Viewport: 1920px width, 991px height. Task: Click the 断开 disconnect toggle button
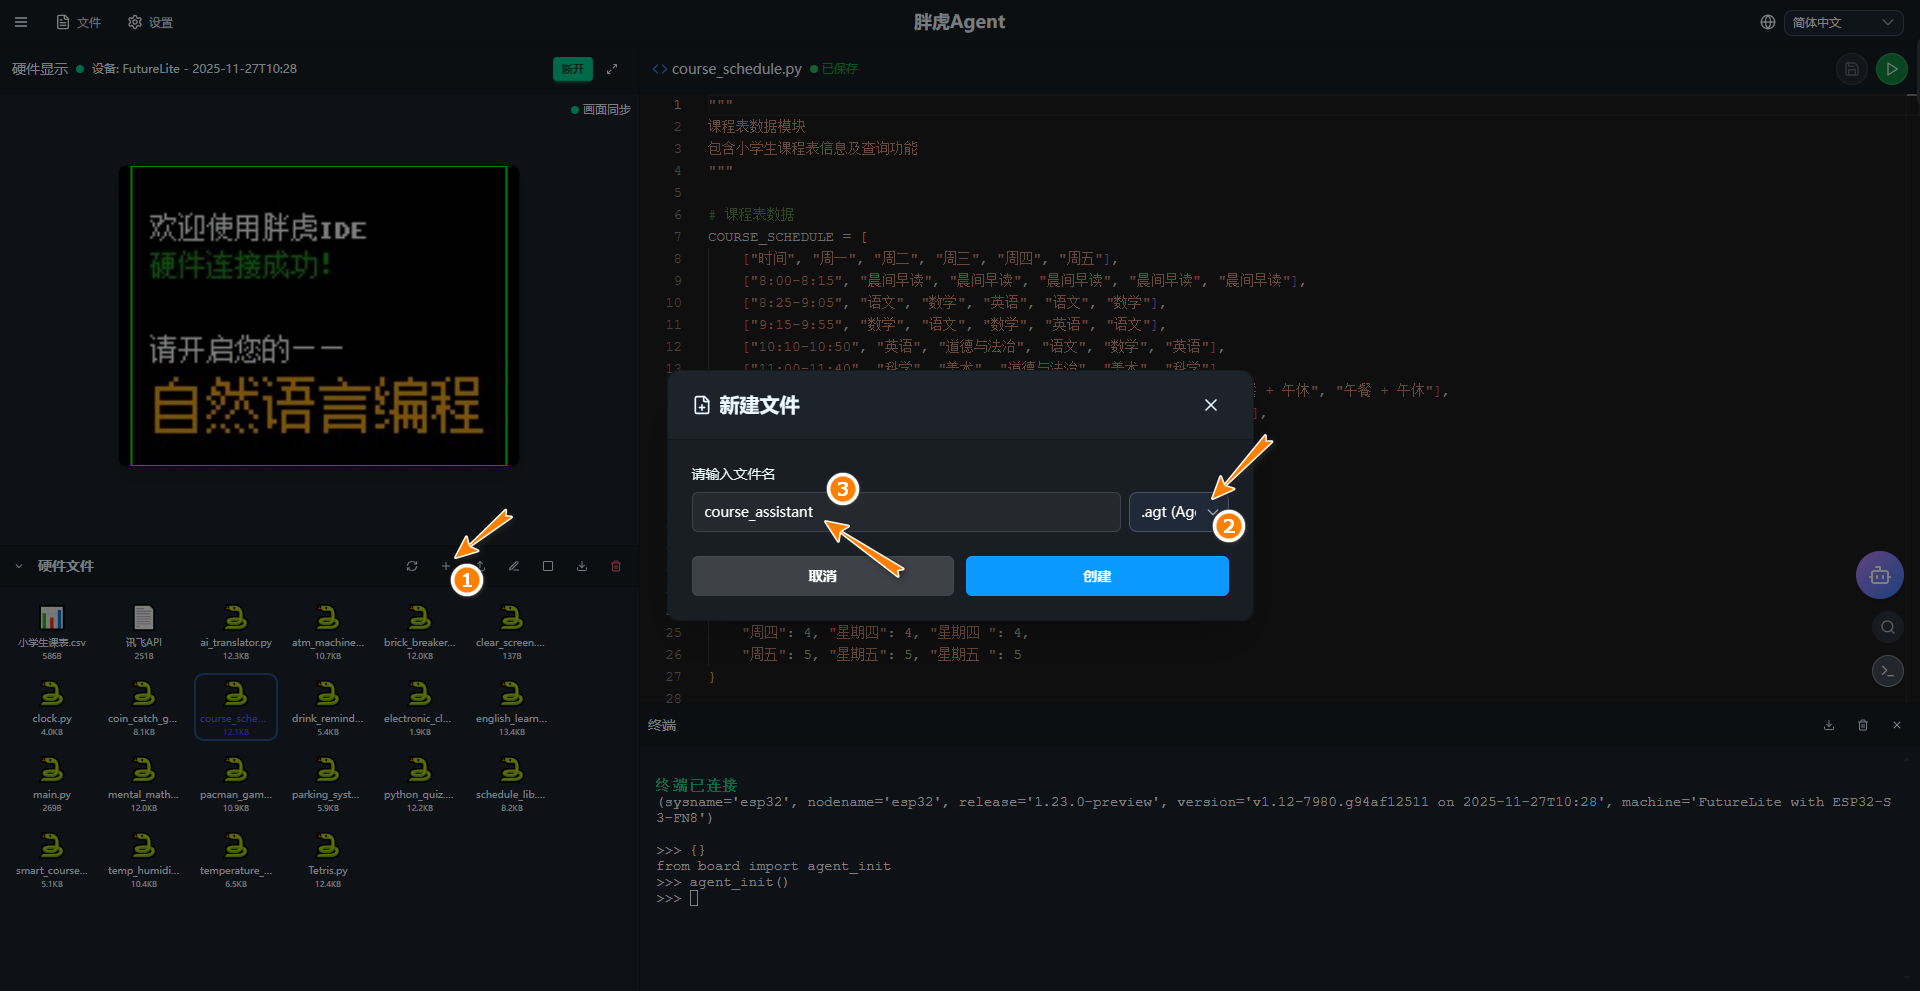[x=572, y=69]
